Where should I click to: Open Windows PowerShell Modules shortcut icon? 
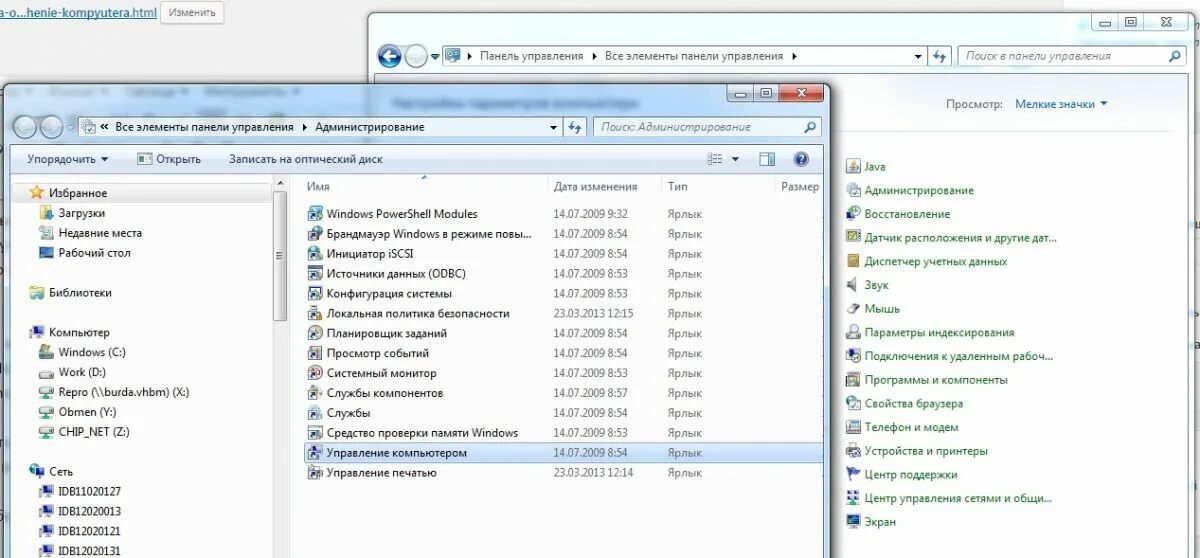click(x=315, y=214)
